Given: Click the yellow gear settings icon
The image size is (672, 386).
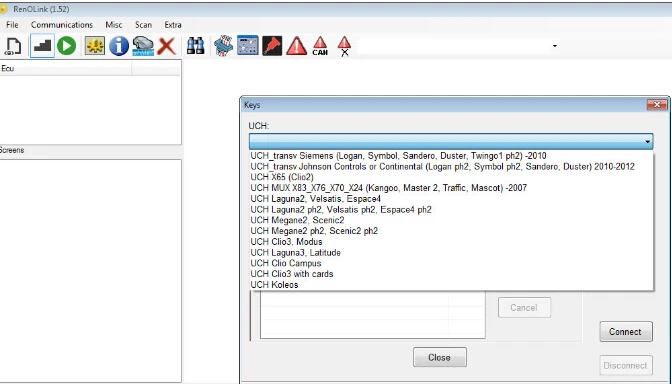Looking at the screenshot, I should click(95, 46).
